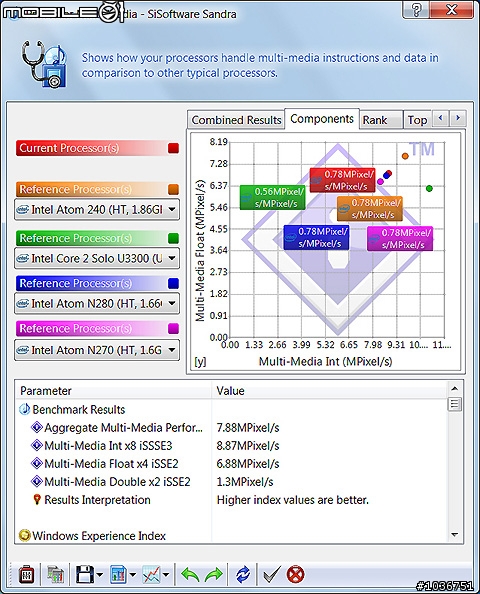This screenshot has height=594, width=480.
Task: Click the Results Interpretation pin icon
Action: 37,500
